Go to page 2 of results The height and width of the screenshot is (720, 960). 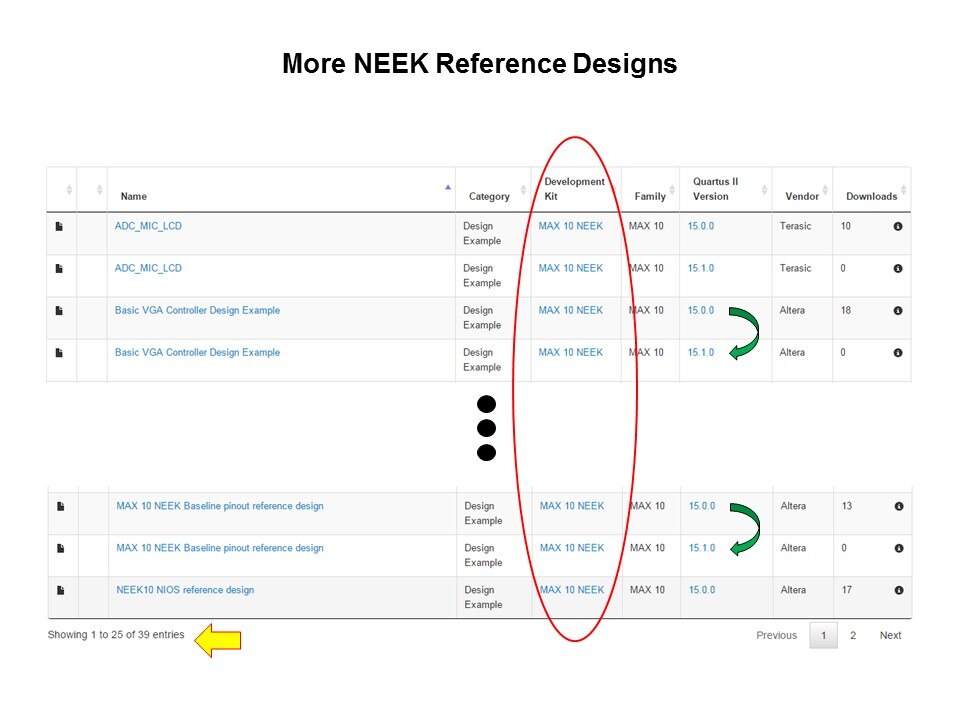click(x=853, y=636)
